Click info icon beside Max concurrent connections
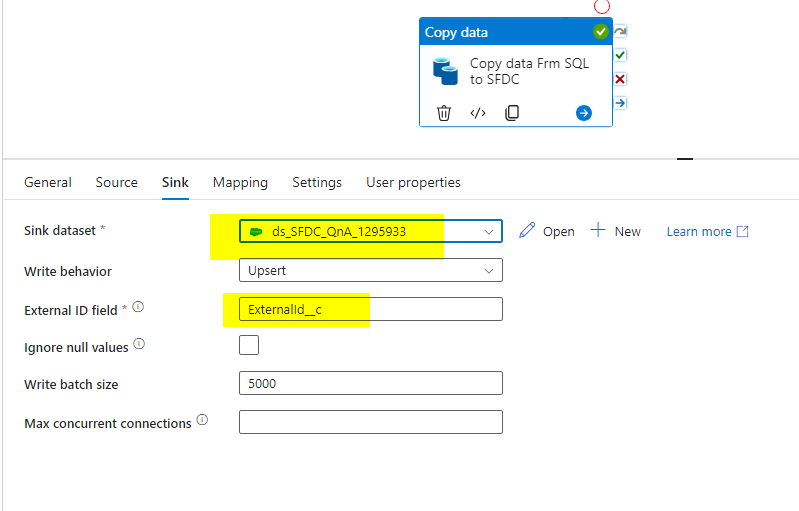Viewport: 799px width, 511px height. coord(202,420)
